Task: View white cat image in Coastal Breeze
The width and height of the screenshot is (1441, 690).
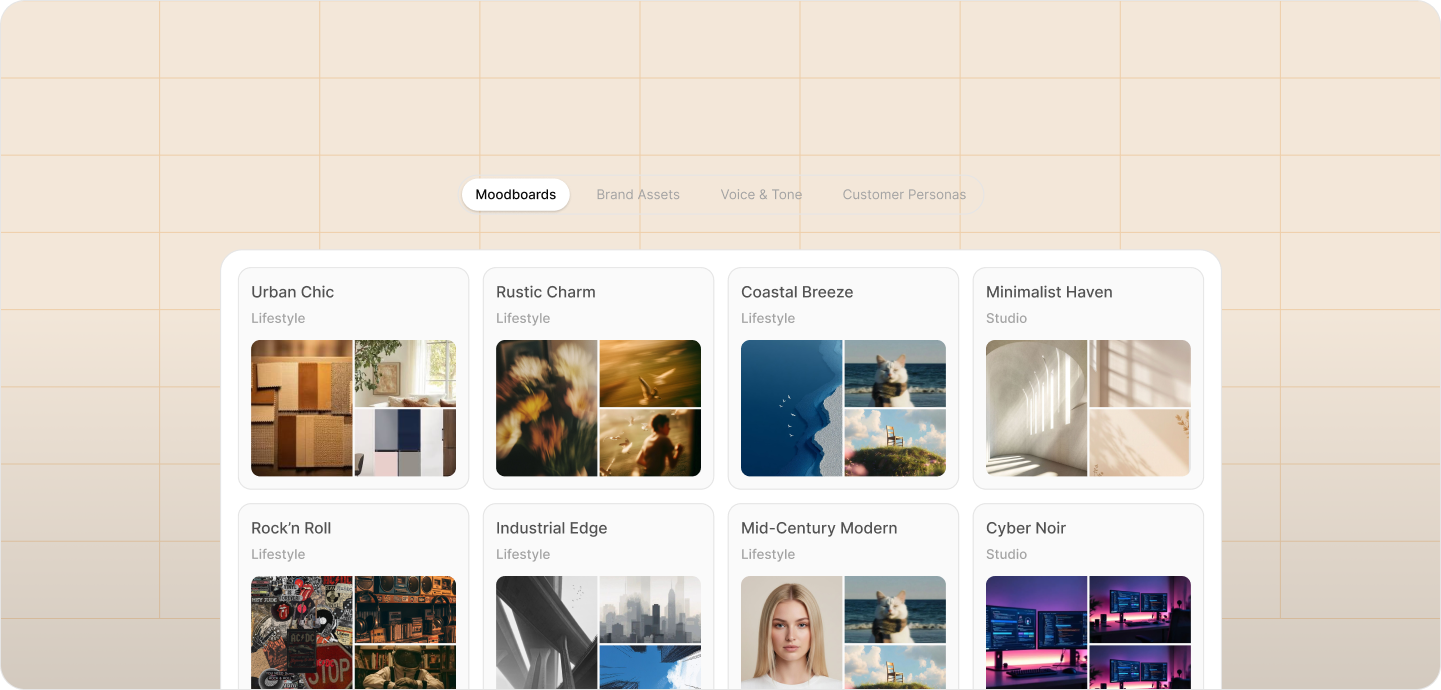Action: [895, 373]
